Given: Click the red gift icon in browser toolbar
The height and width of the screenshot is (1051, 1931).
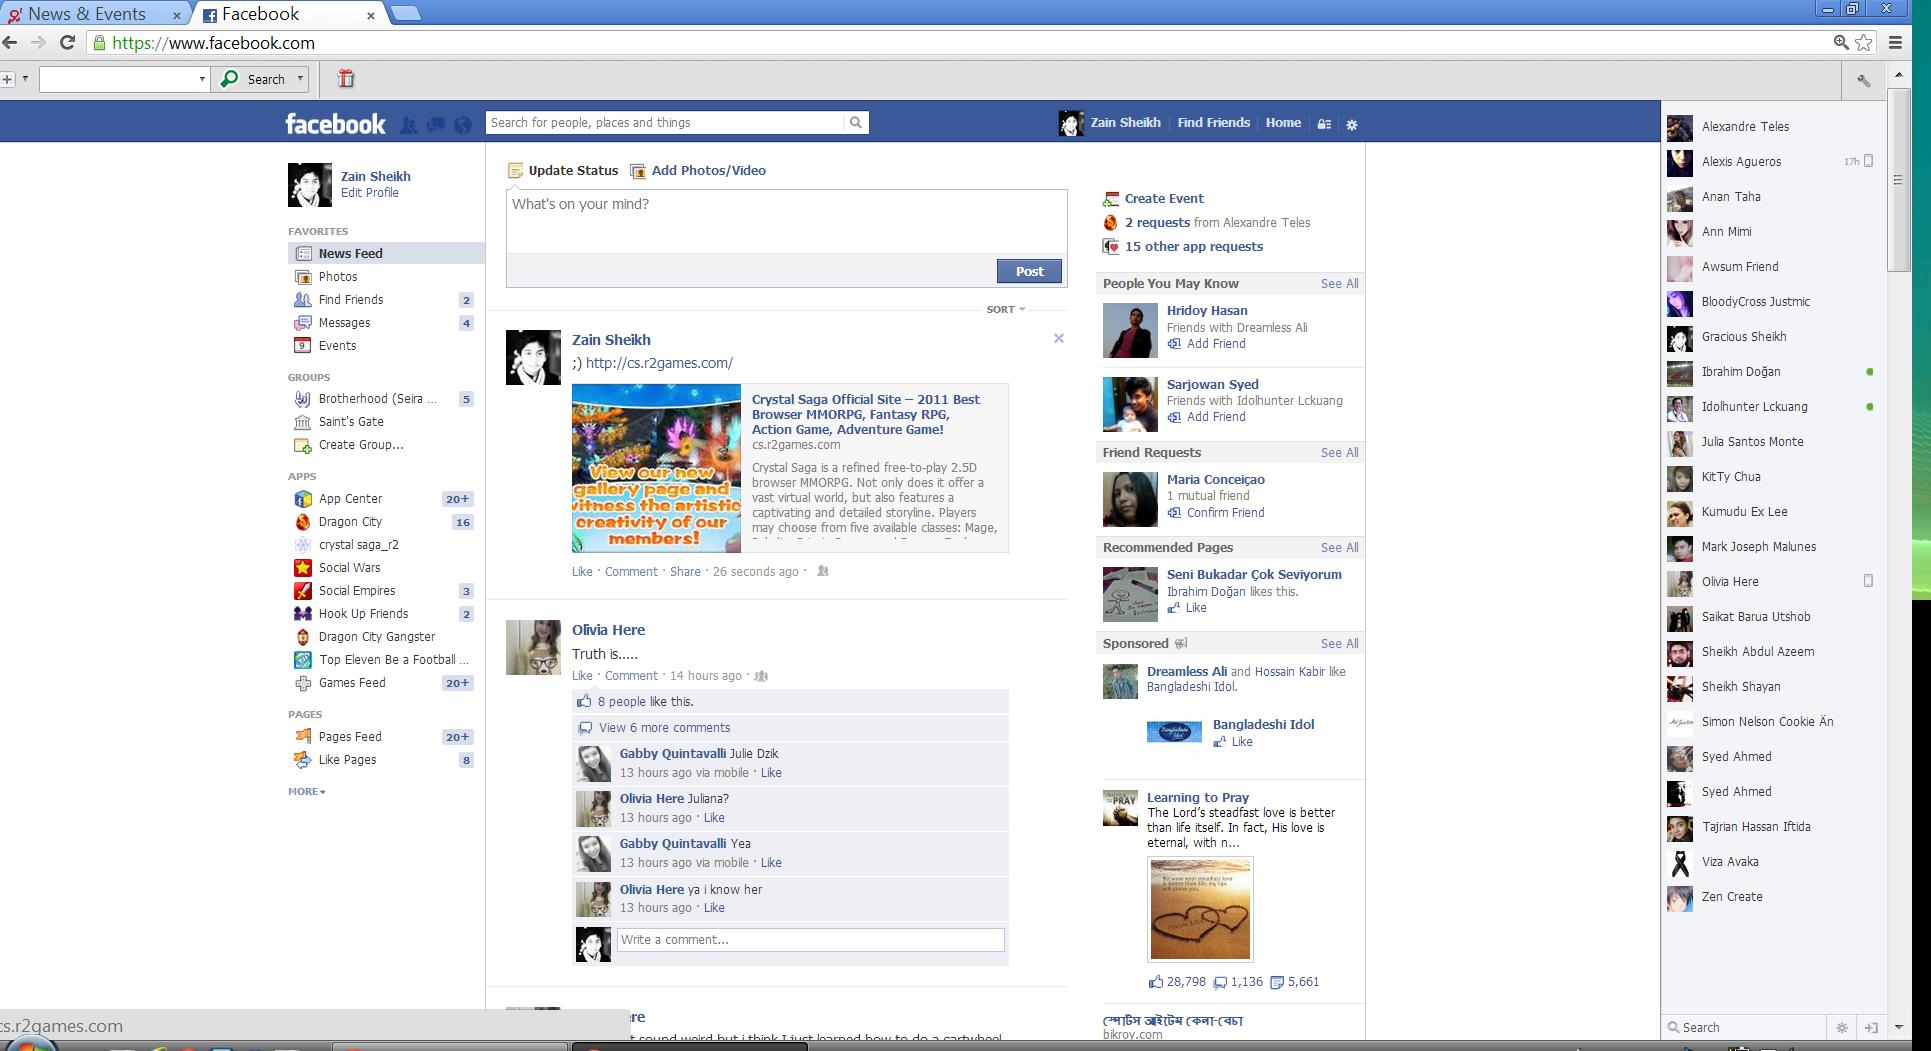Looking at the screenshot, I should (x=346, y=79).
